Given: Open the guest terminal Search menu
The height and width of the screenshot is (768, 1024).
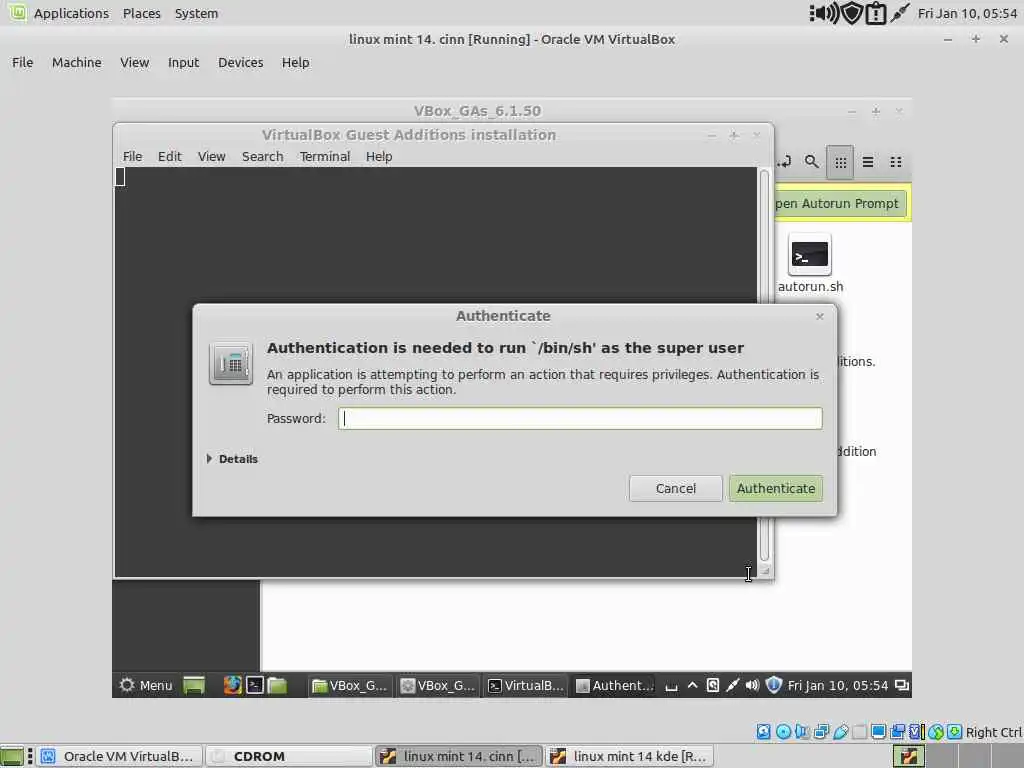Looking at the screenshot, I should tap(263, 157).
